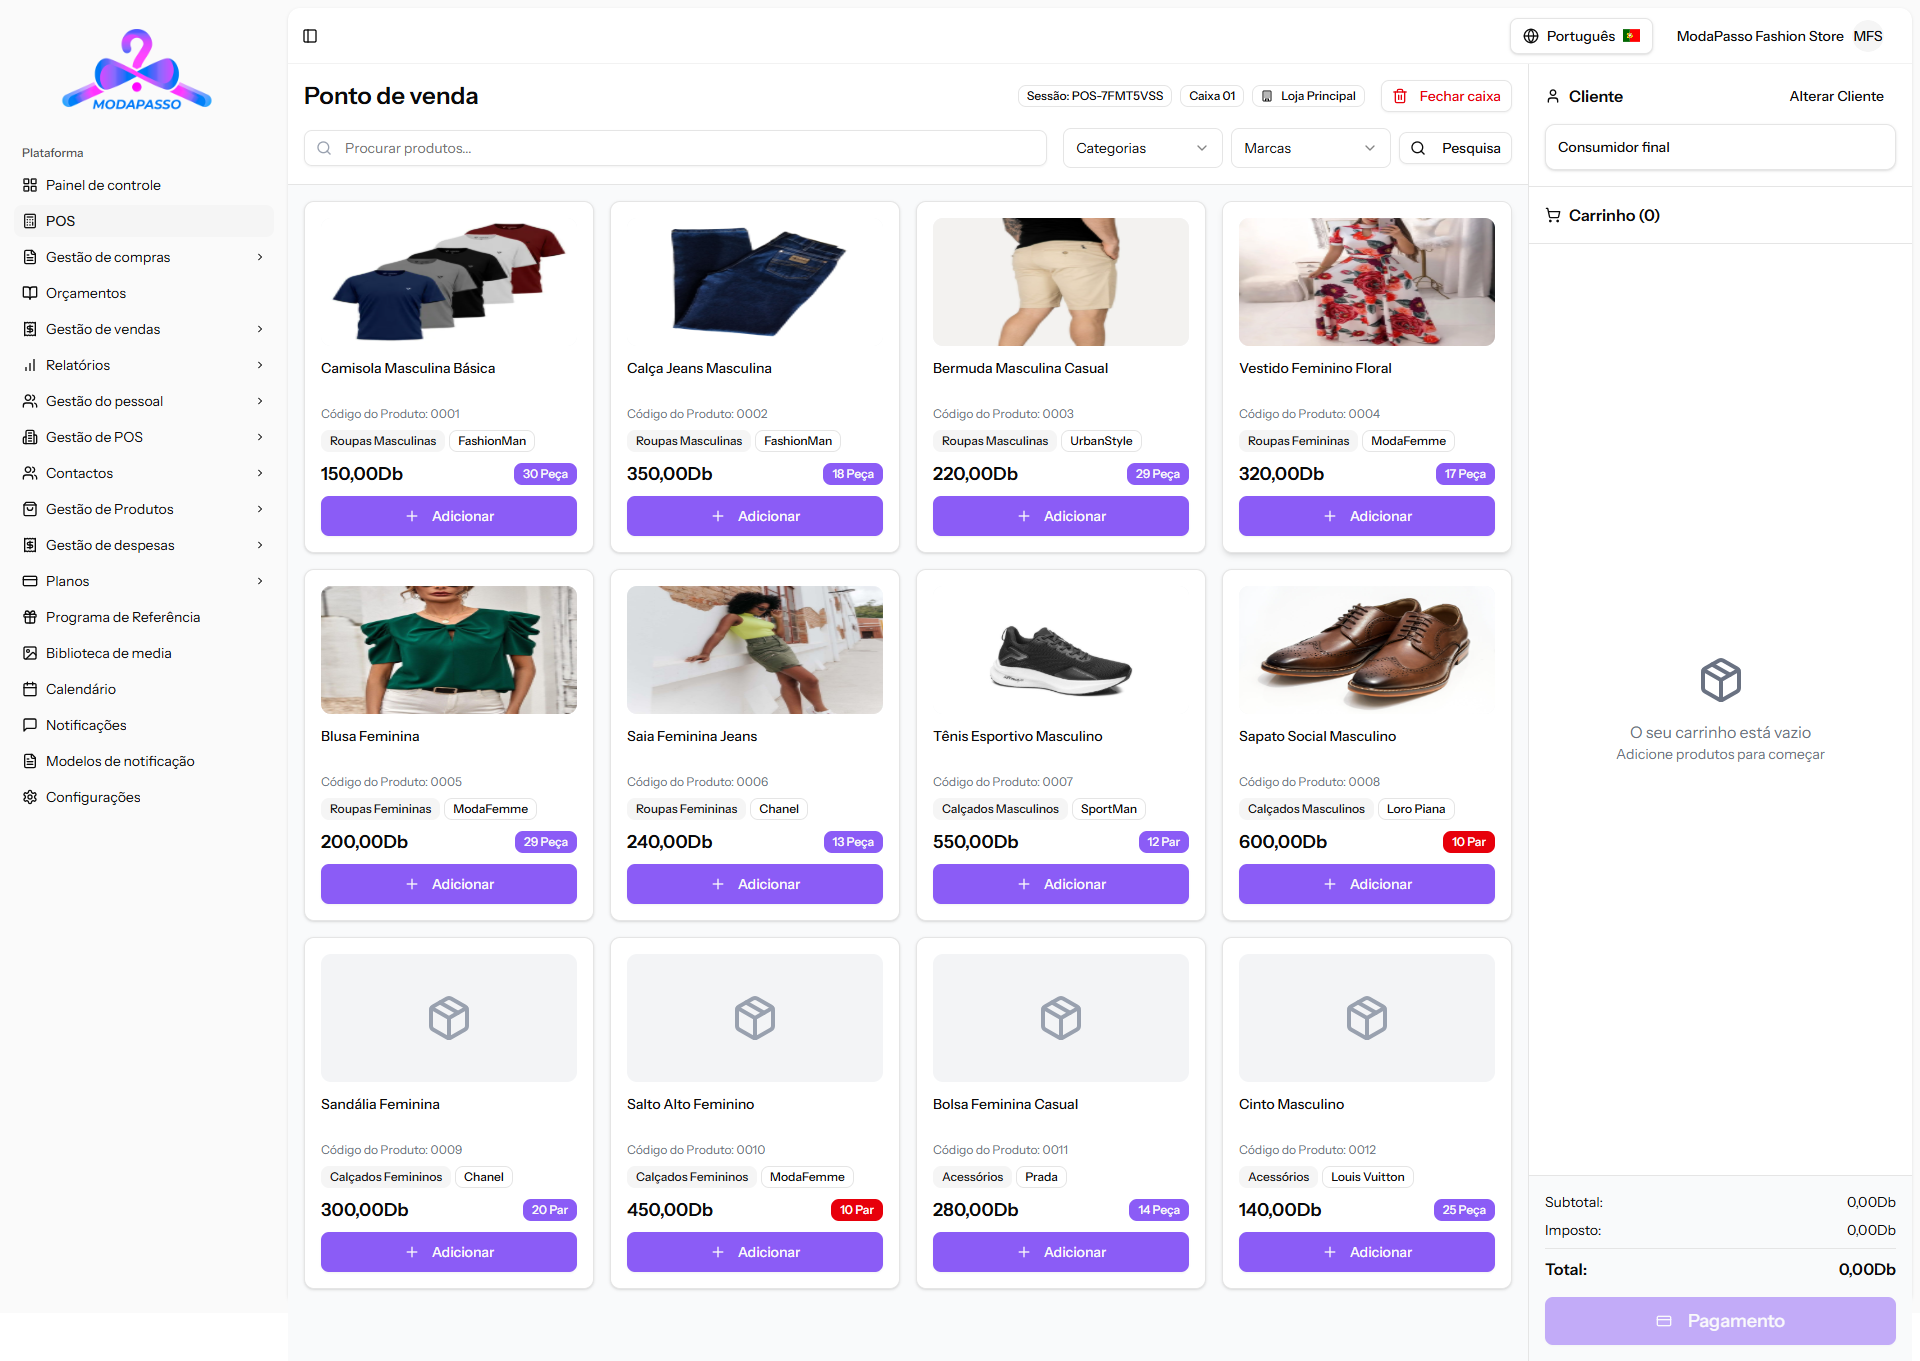The height and width of the screenshot is (1361, 1920).
Task: Click the Fechar caixa button
Action: tap(1446, 96)
